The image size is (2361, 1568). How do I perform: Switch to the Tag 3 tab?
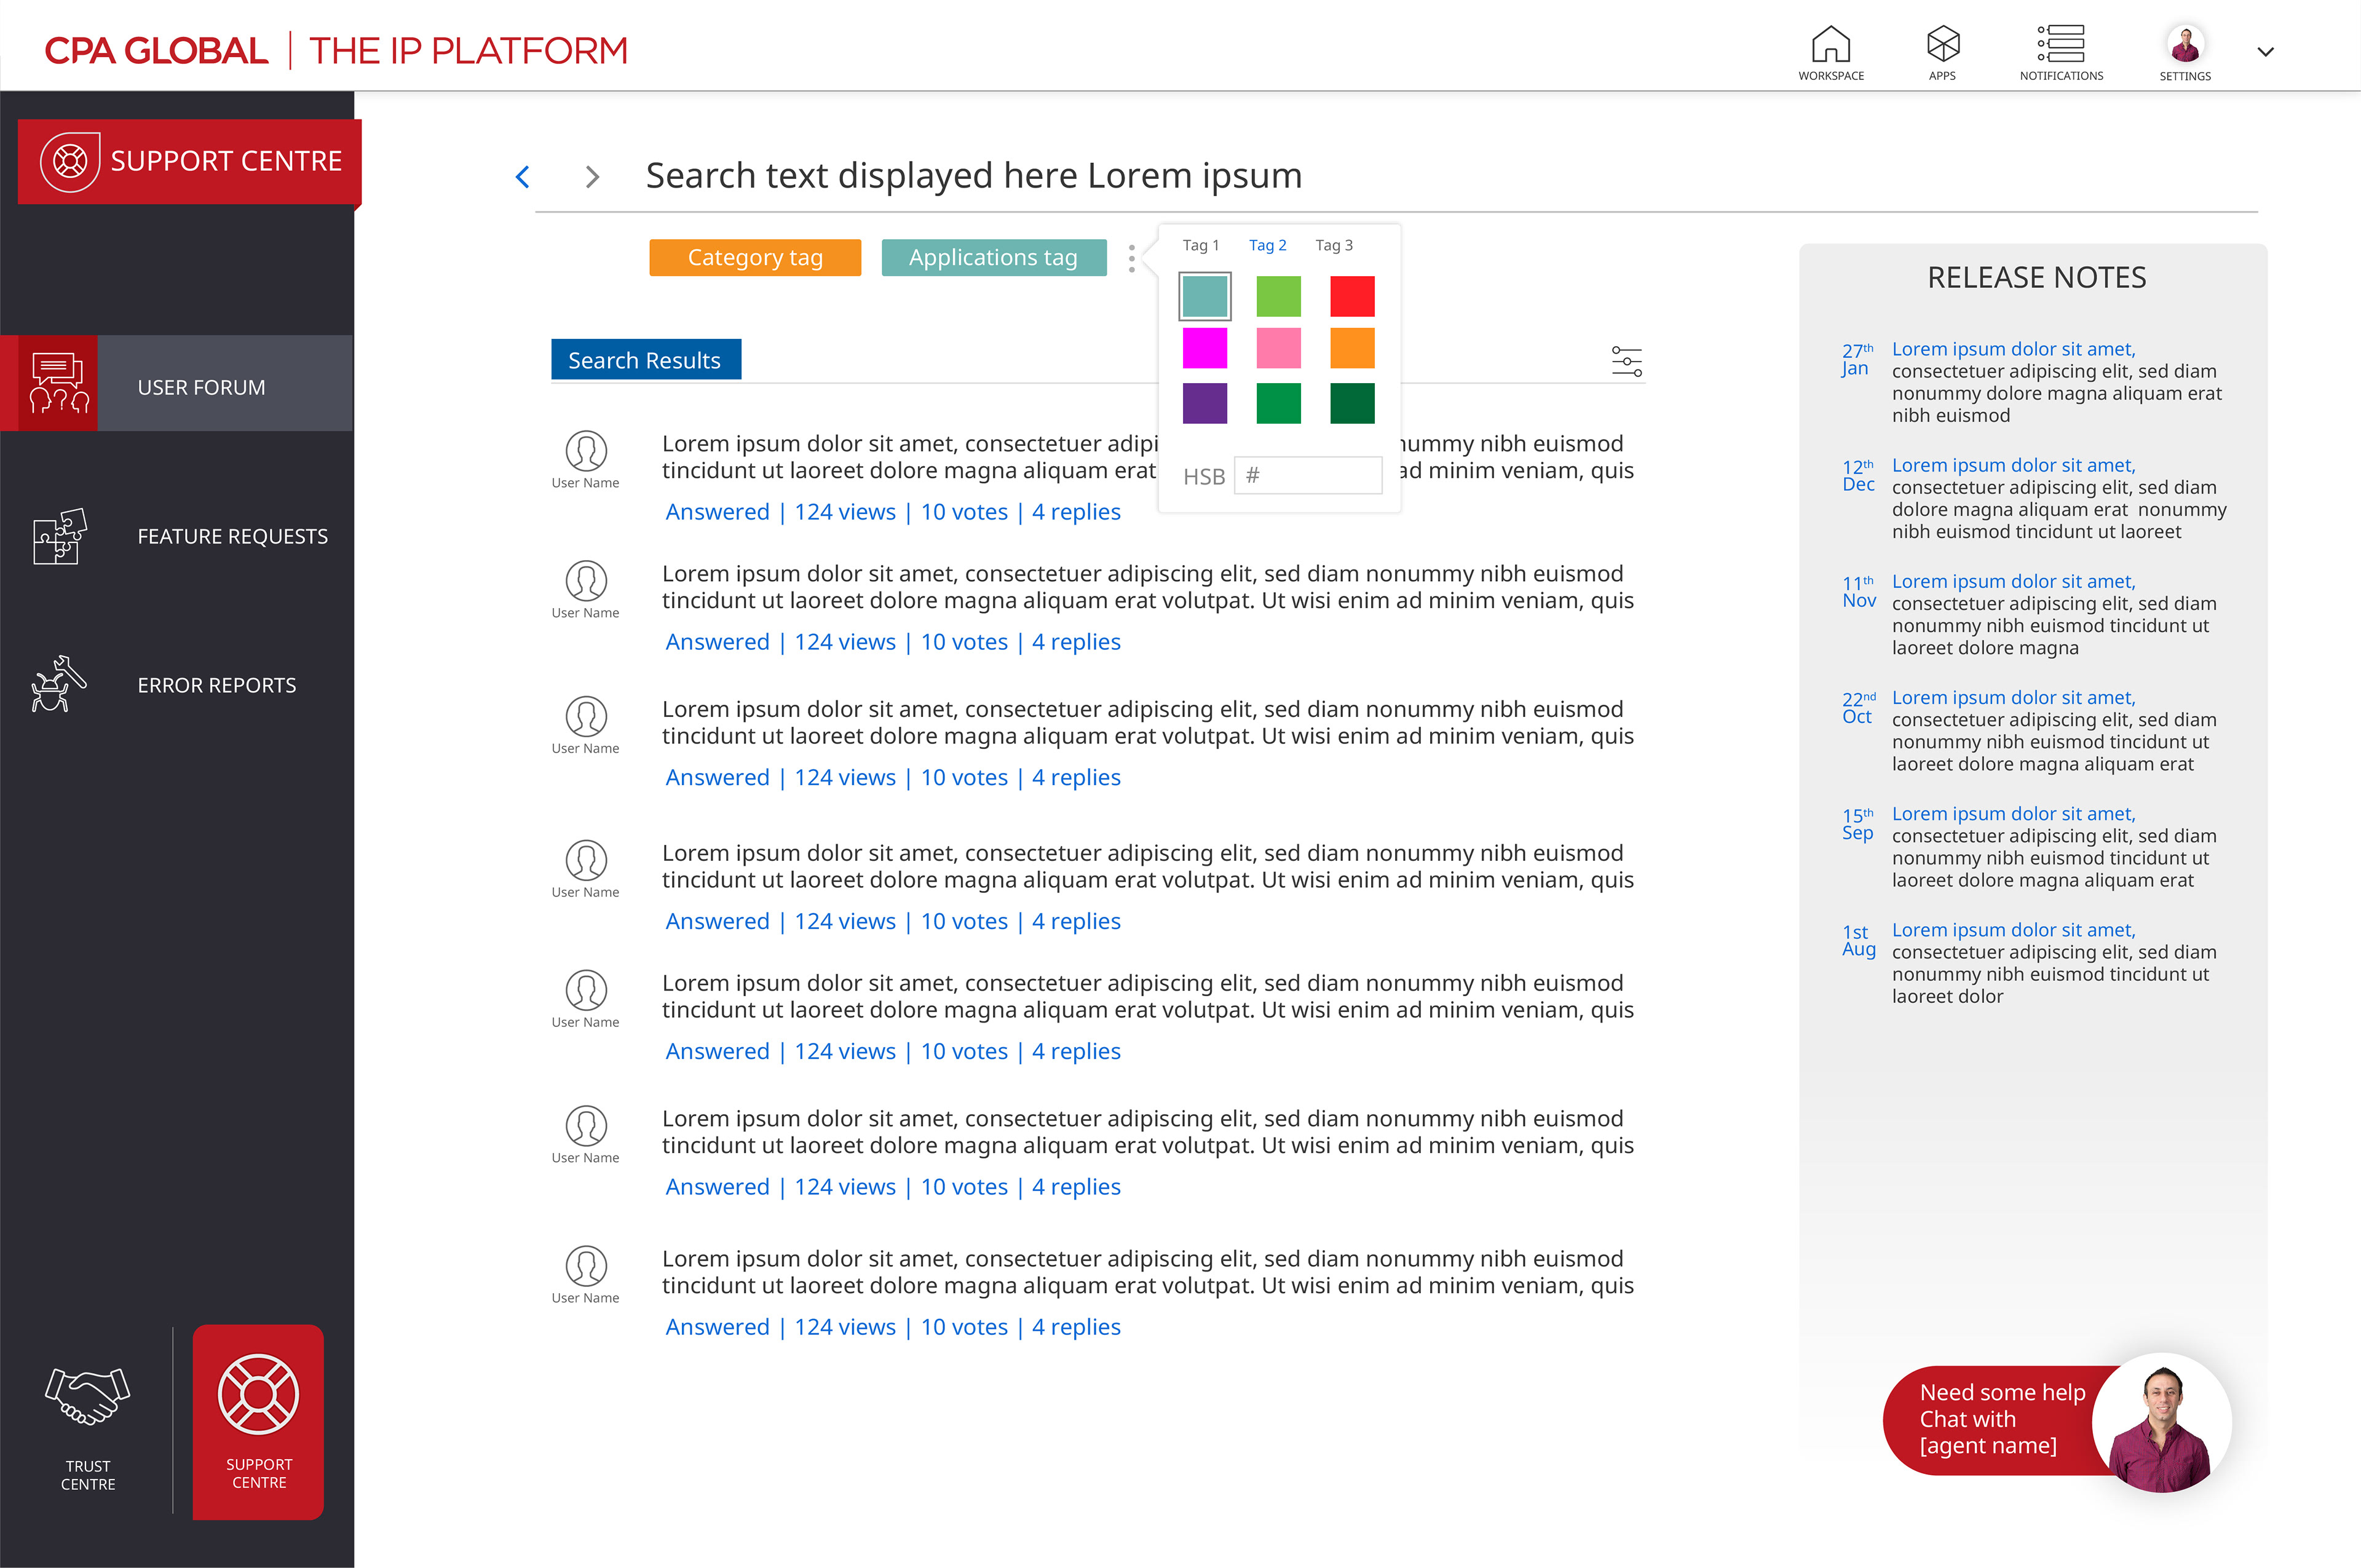(1333, 245)
